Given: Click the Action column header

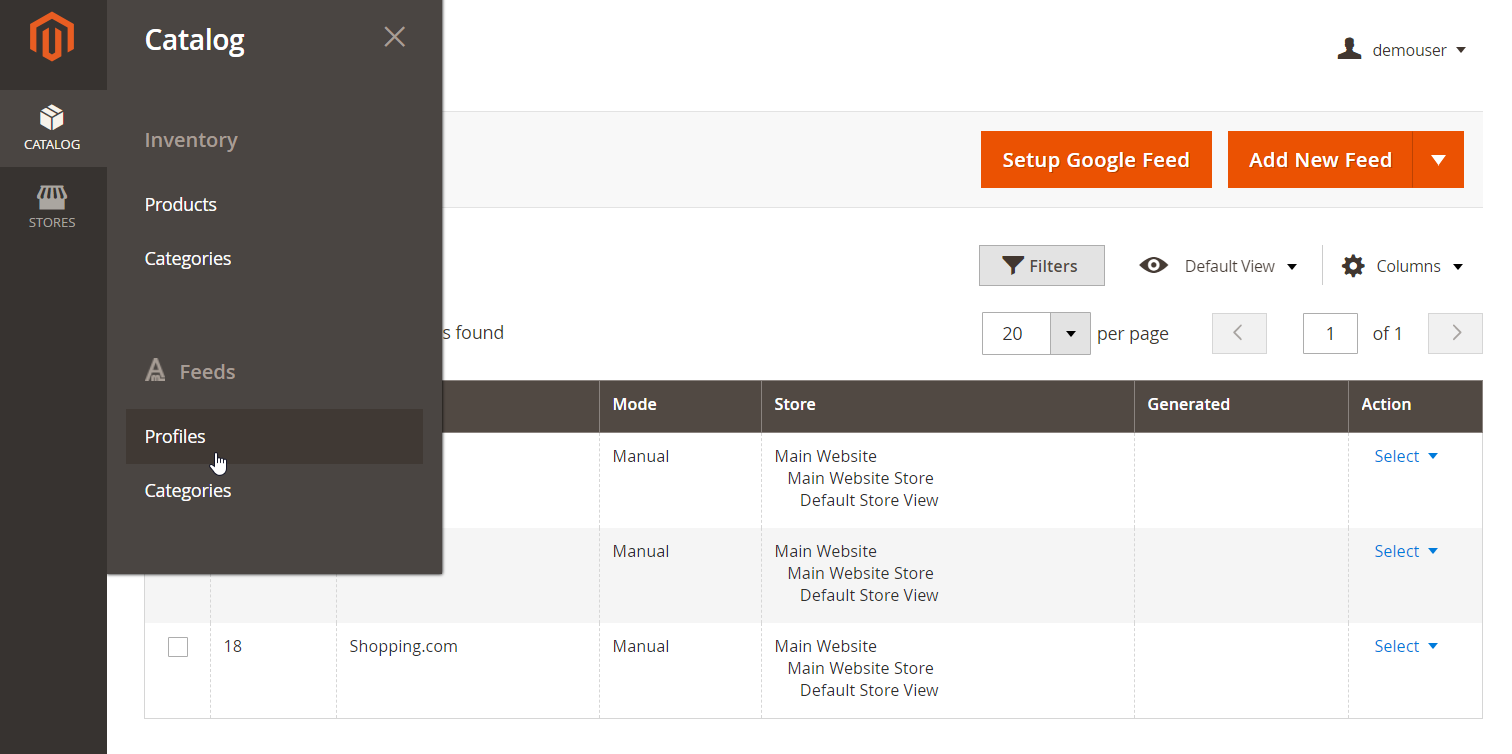Looking at the screenshot, I should coord(1415,405).
